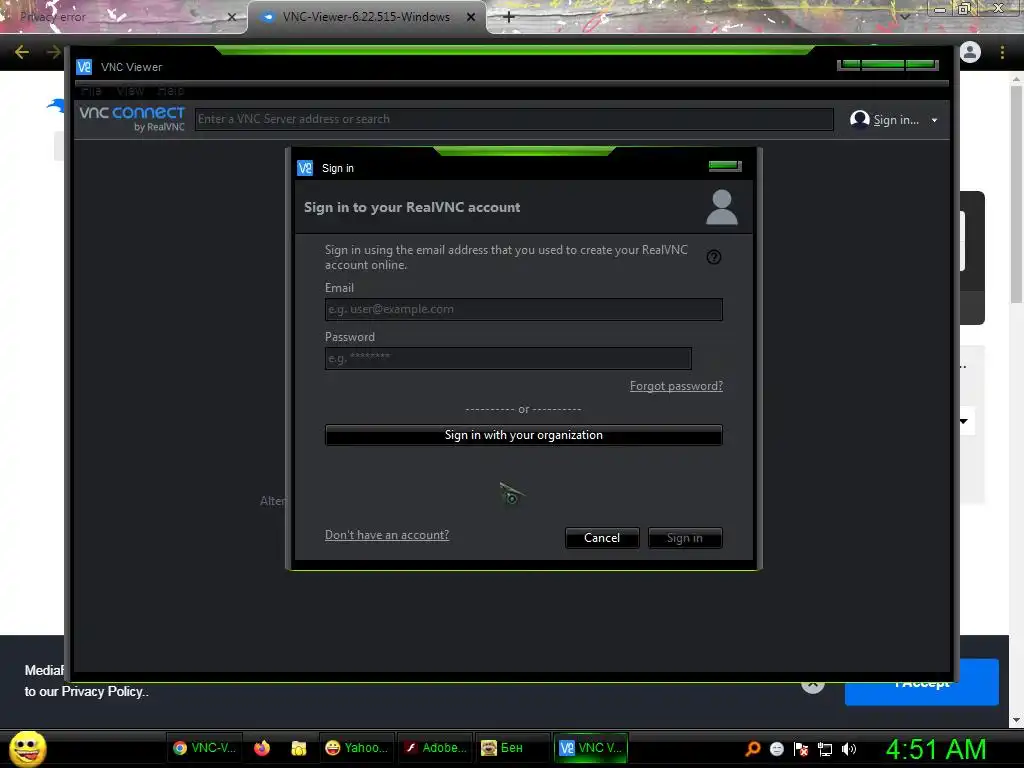Click the Sign in account icon in VNC Viewer toolbar
The height and width of the screenshot is (768, 1024).
859,120
